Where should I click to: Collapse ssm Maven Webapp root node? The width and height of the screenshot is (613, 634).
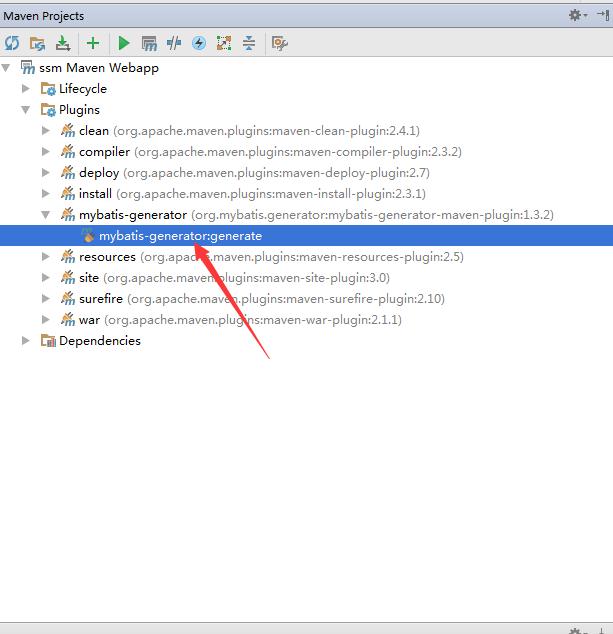click(6, 68)
